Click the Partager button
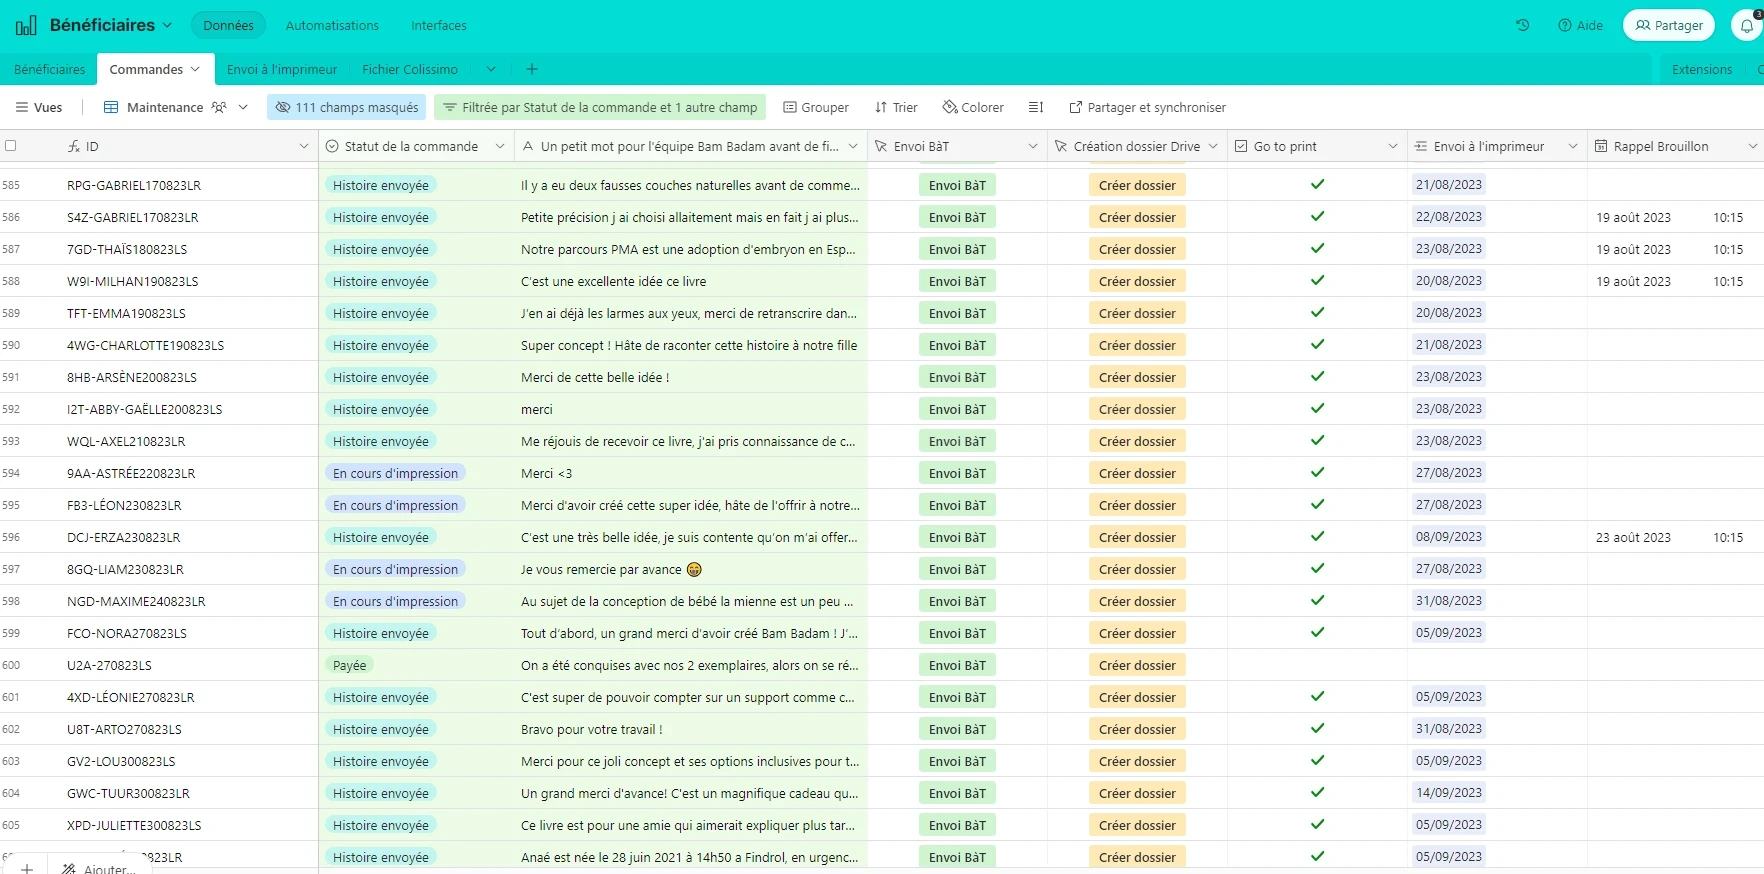Screen dimensions: 1764x874 point(1669,25)
